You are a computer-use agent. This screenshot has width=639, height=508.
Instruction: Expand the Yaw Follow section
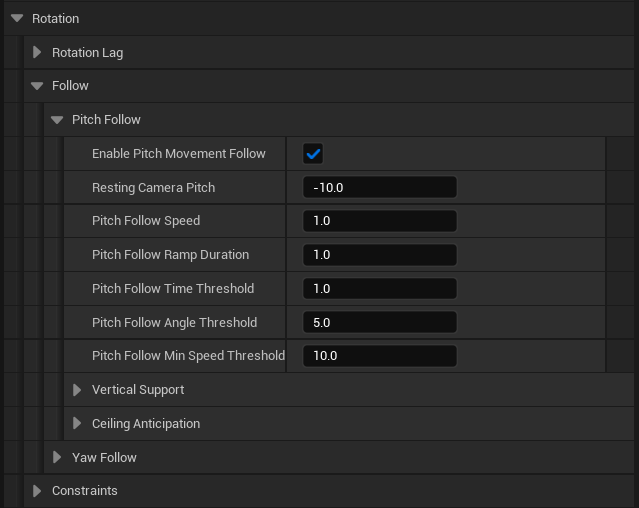tap(57, 458)
